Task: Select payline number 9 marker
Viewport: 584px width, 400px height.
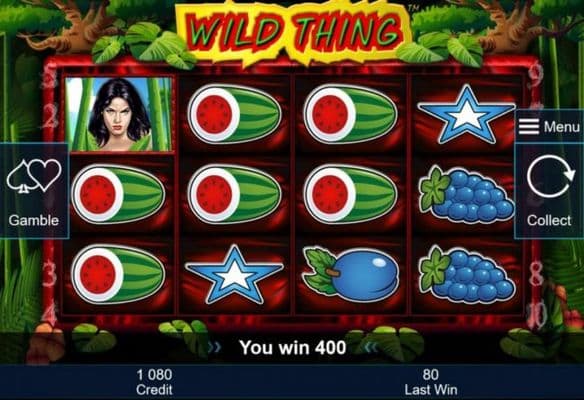Action: click(536, 78)
